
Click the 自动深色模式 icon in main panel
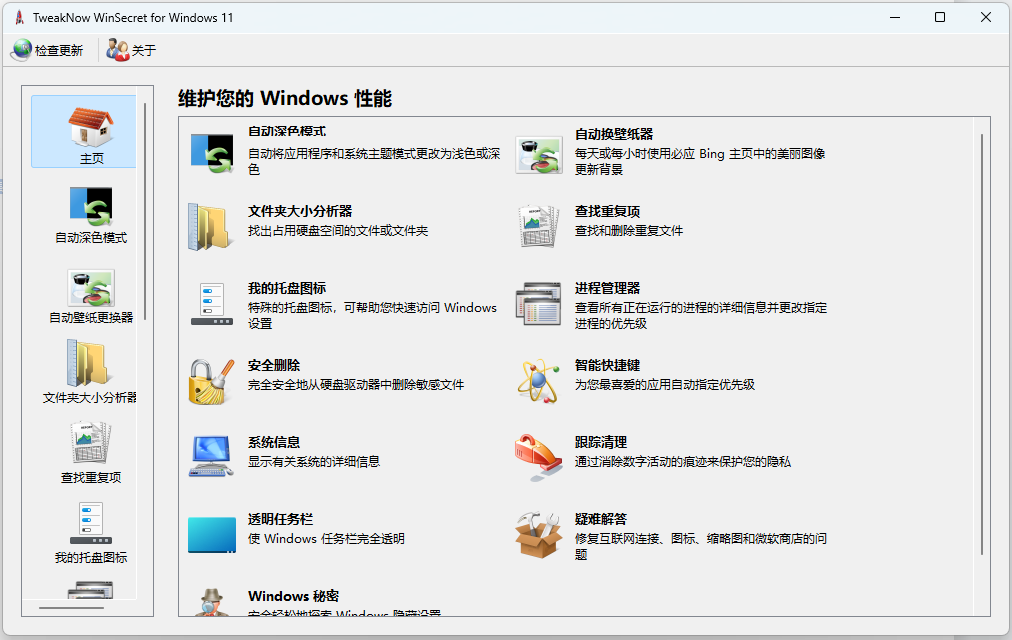[212, 154]
